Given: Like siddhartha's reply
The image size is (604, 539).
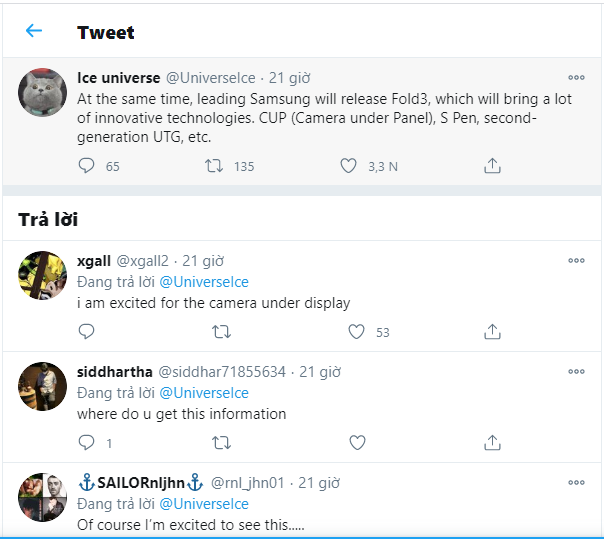Looking at the screenshot, I should tap(356, 441).
